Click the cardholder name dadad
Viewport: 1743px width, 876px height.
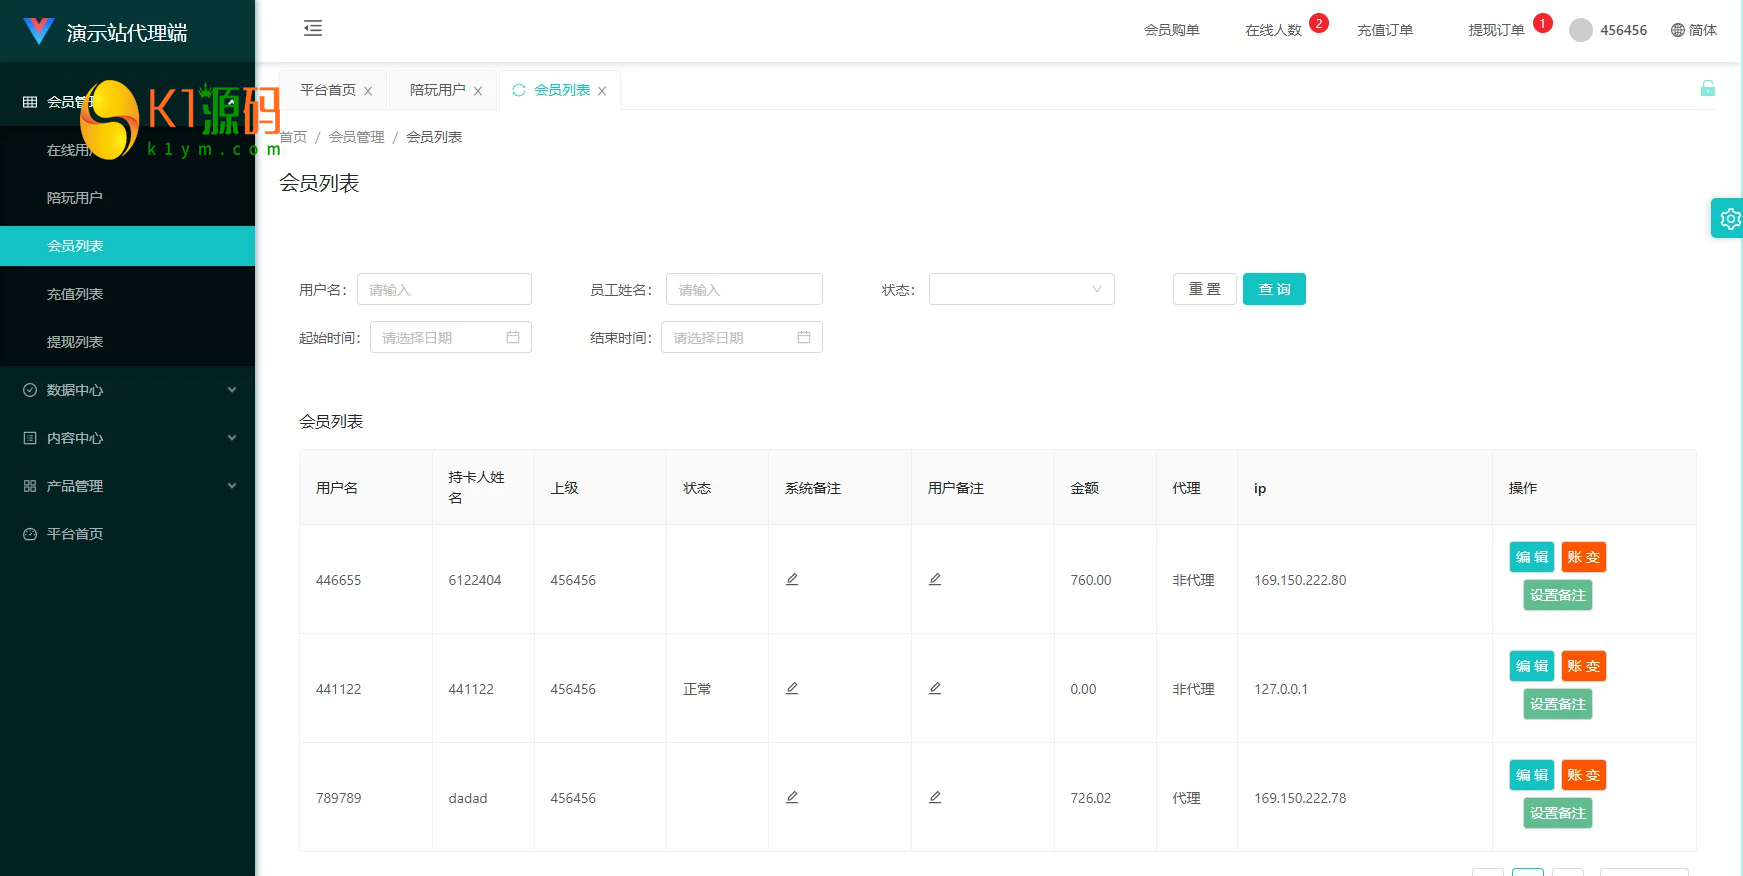pos(468,798)
